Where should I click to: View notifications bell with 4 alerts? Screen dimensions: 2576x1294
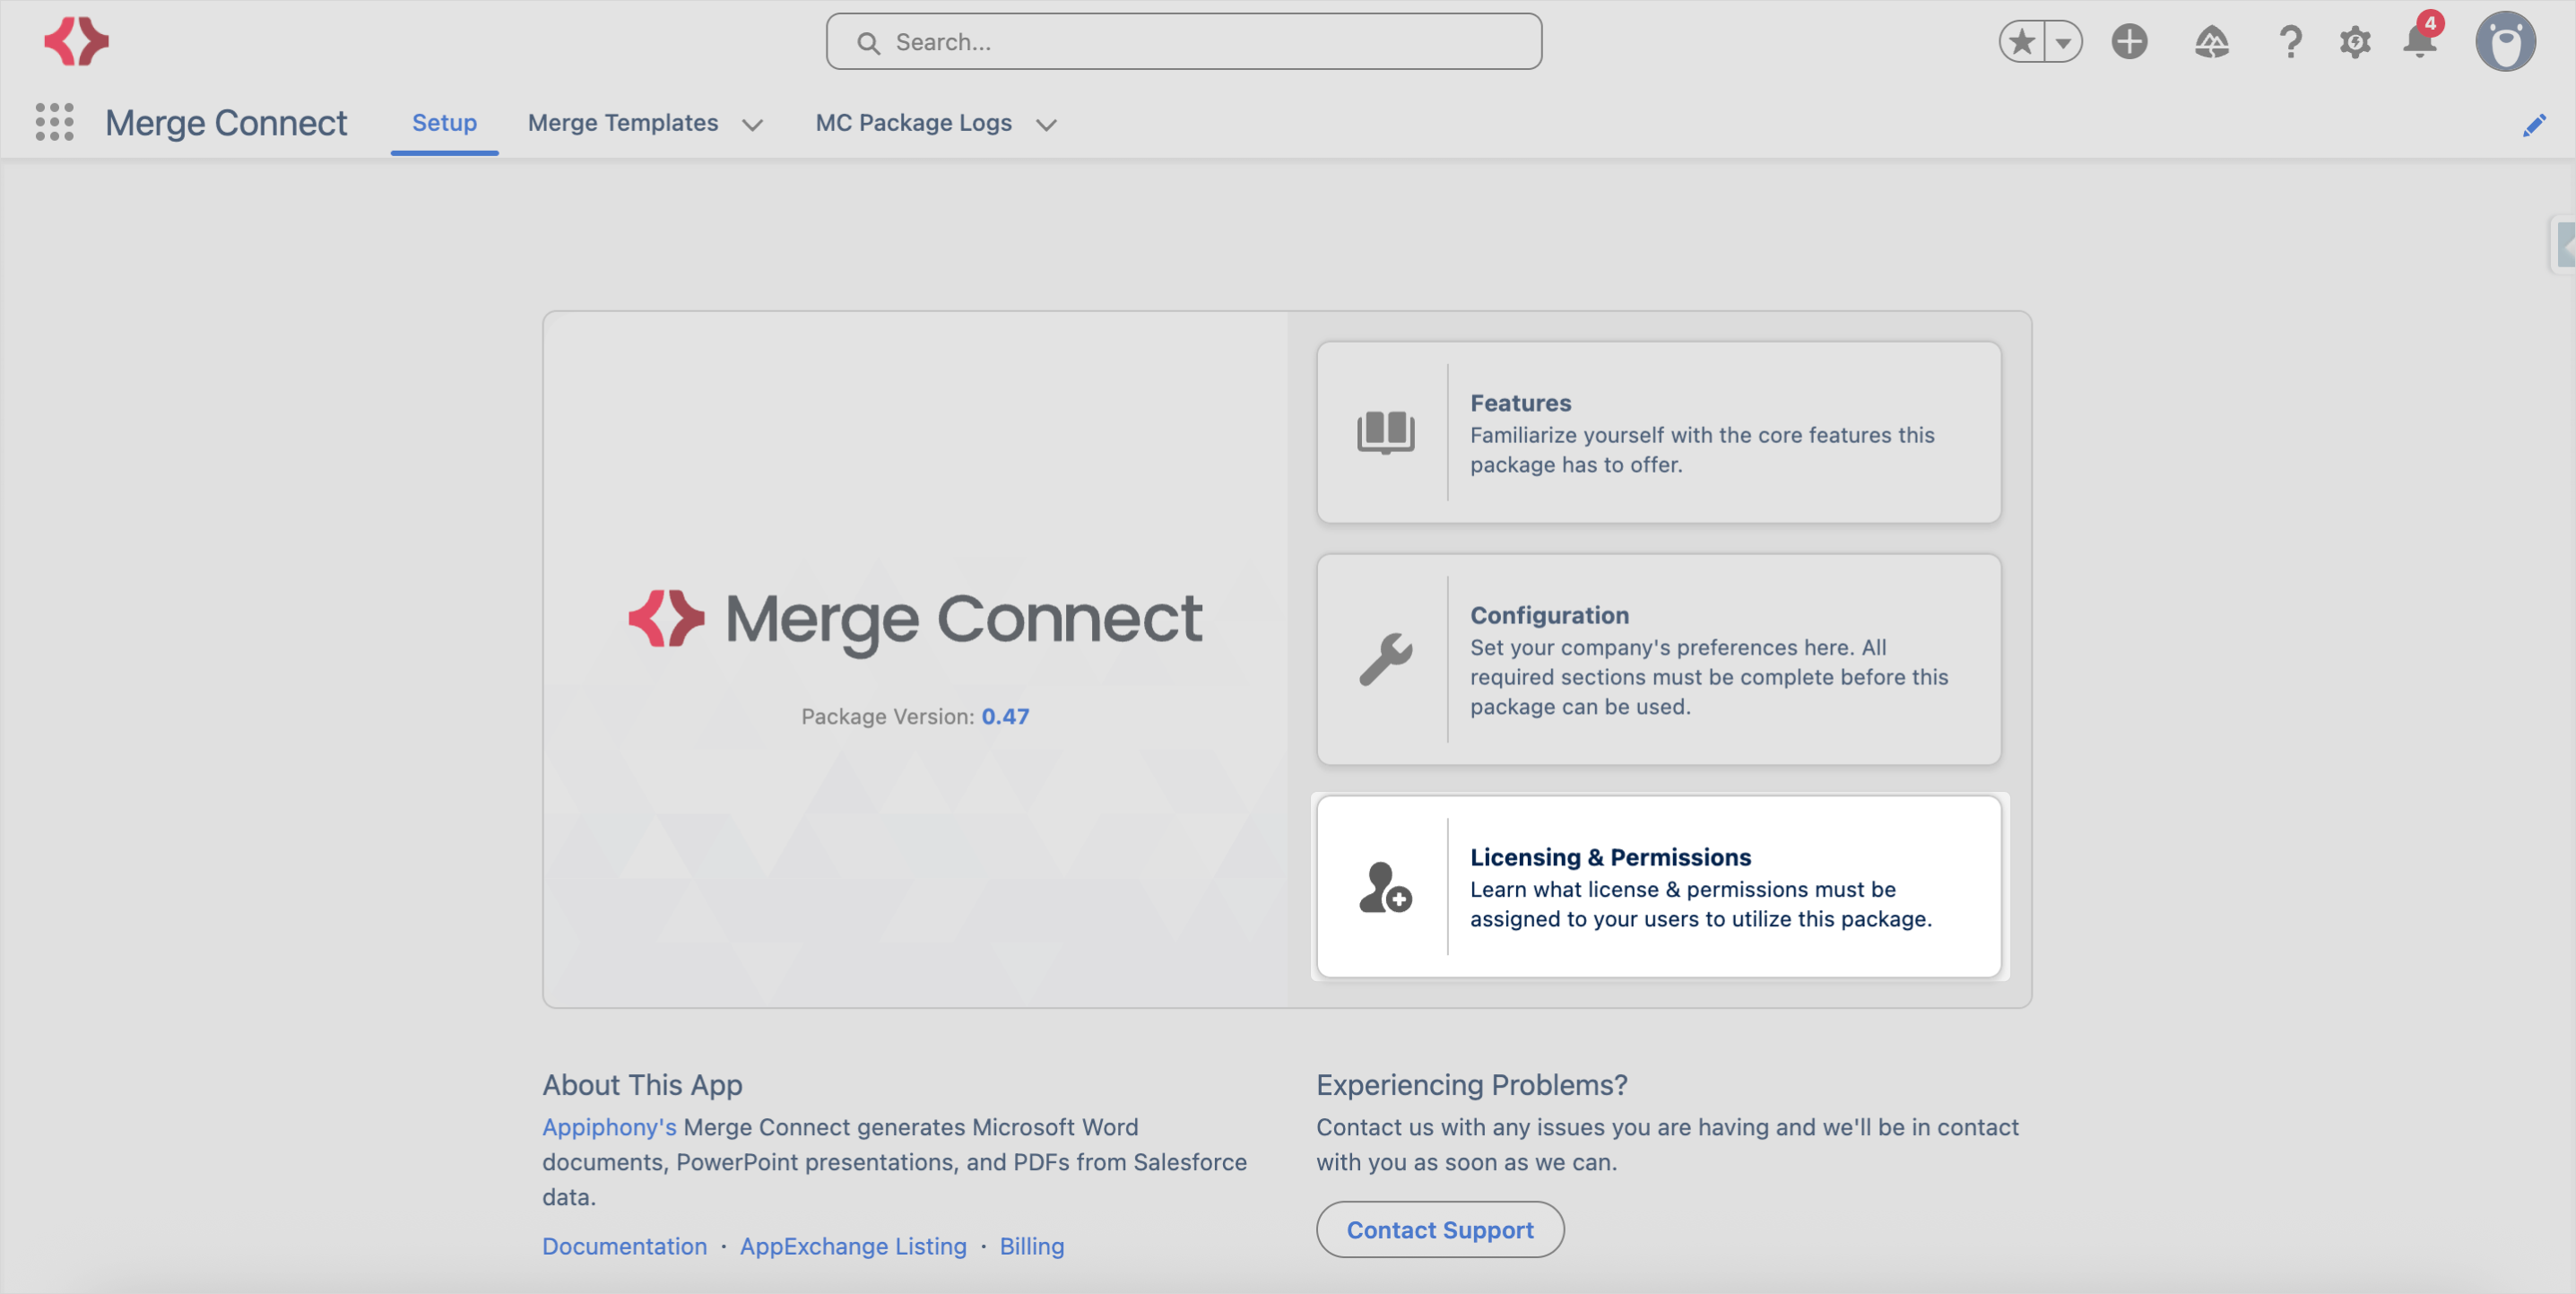[x=2421, y=40]
